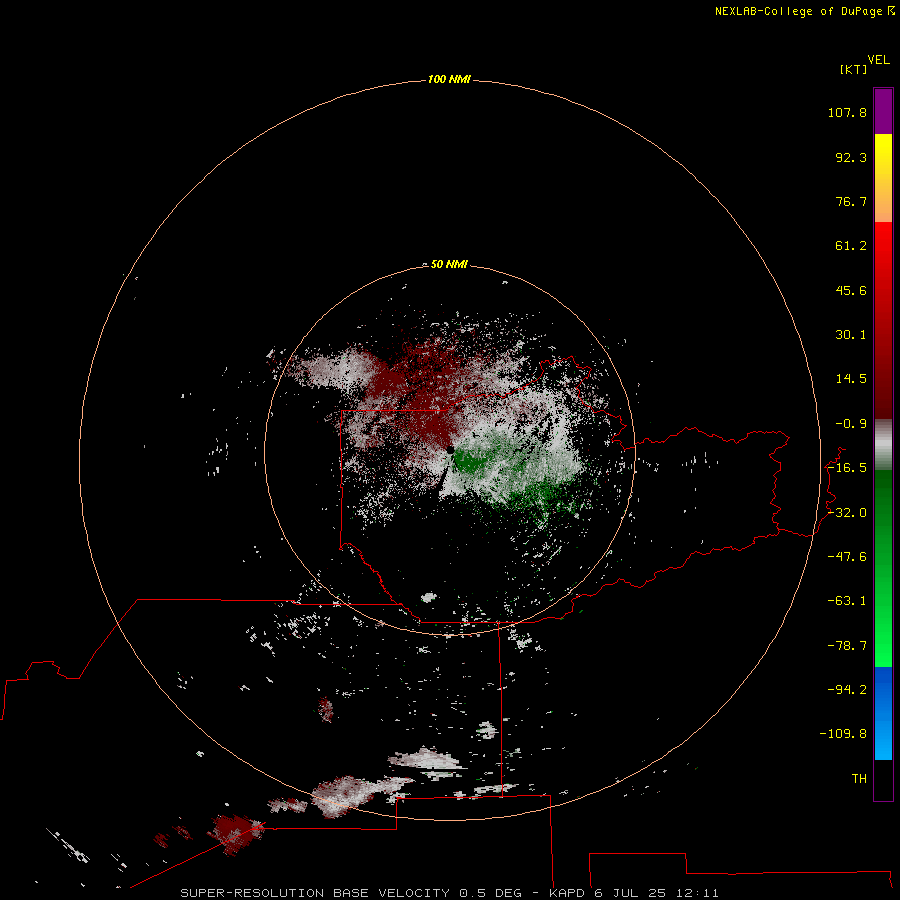Select the 14.5 legend value
This screenshot has width=900, height=900.
851,379
